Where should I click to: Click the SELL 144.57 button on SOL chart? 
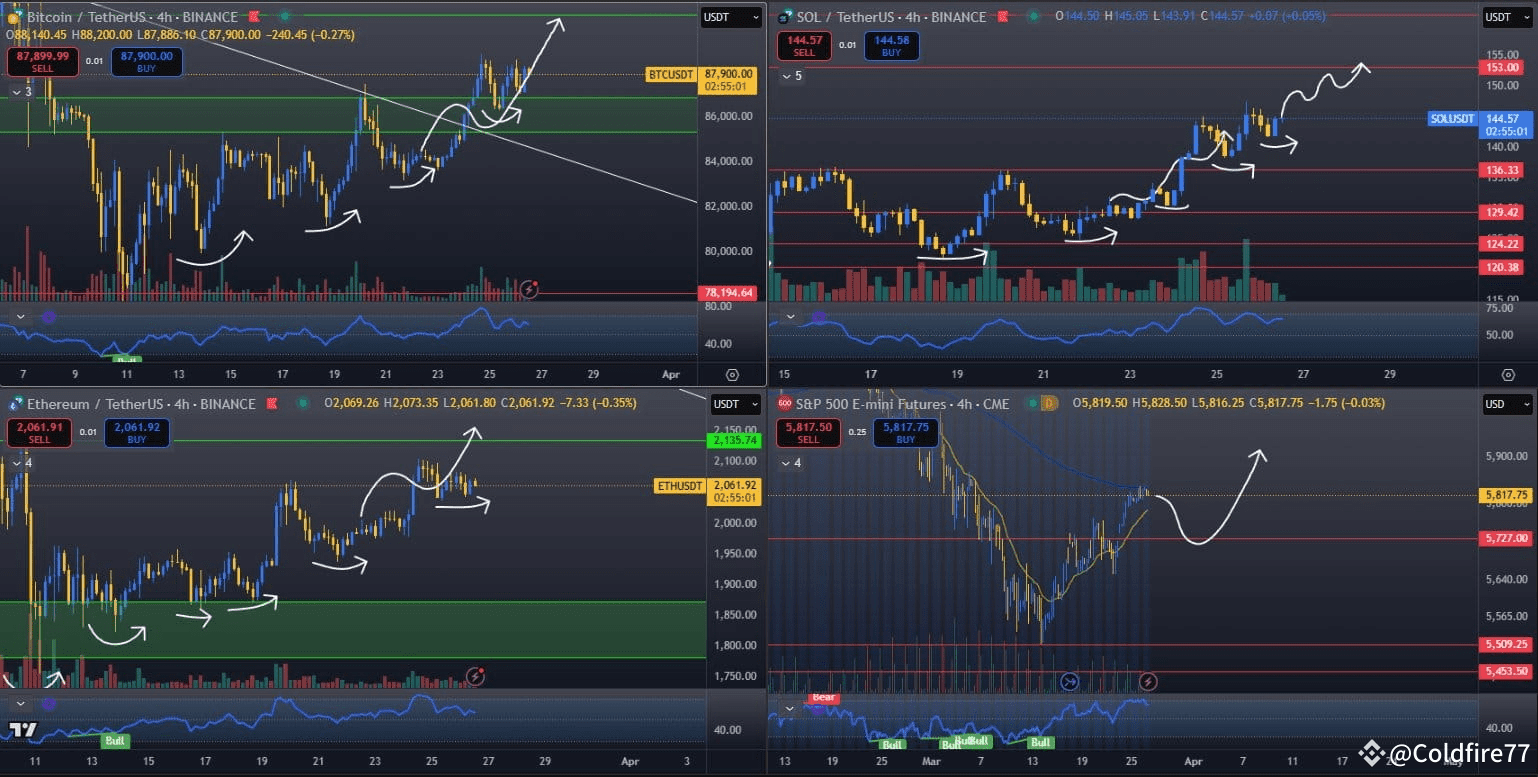[x=804, y=46]
